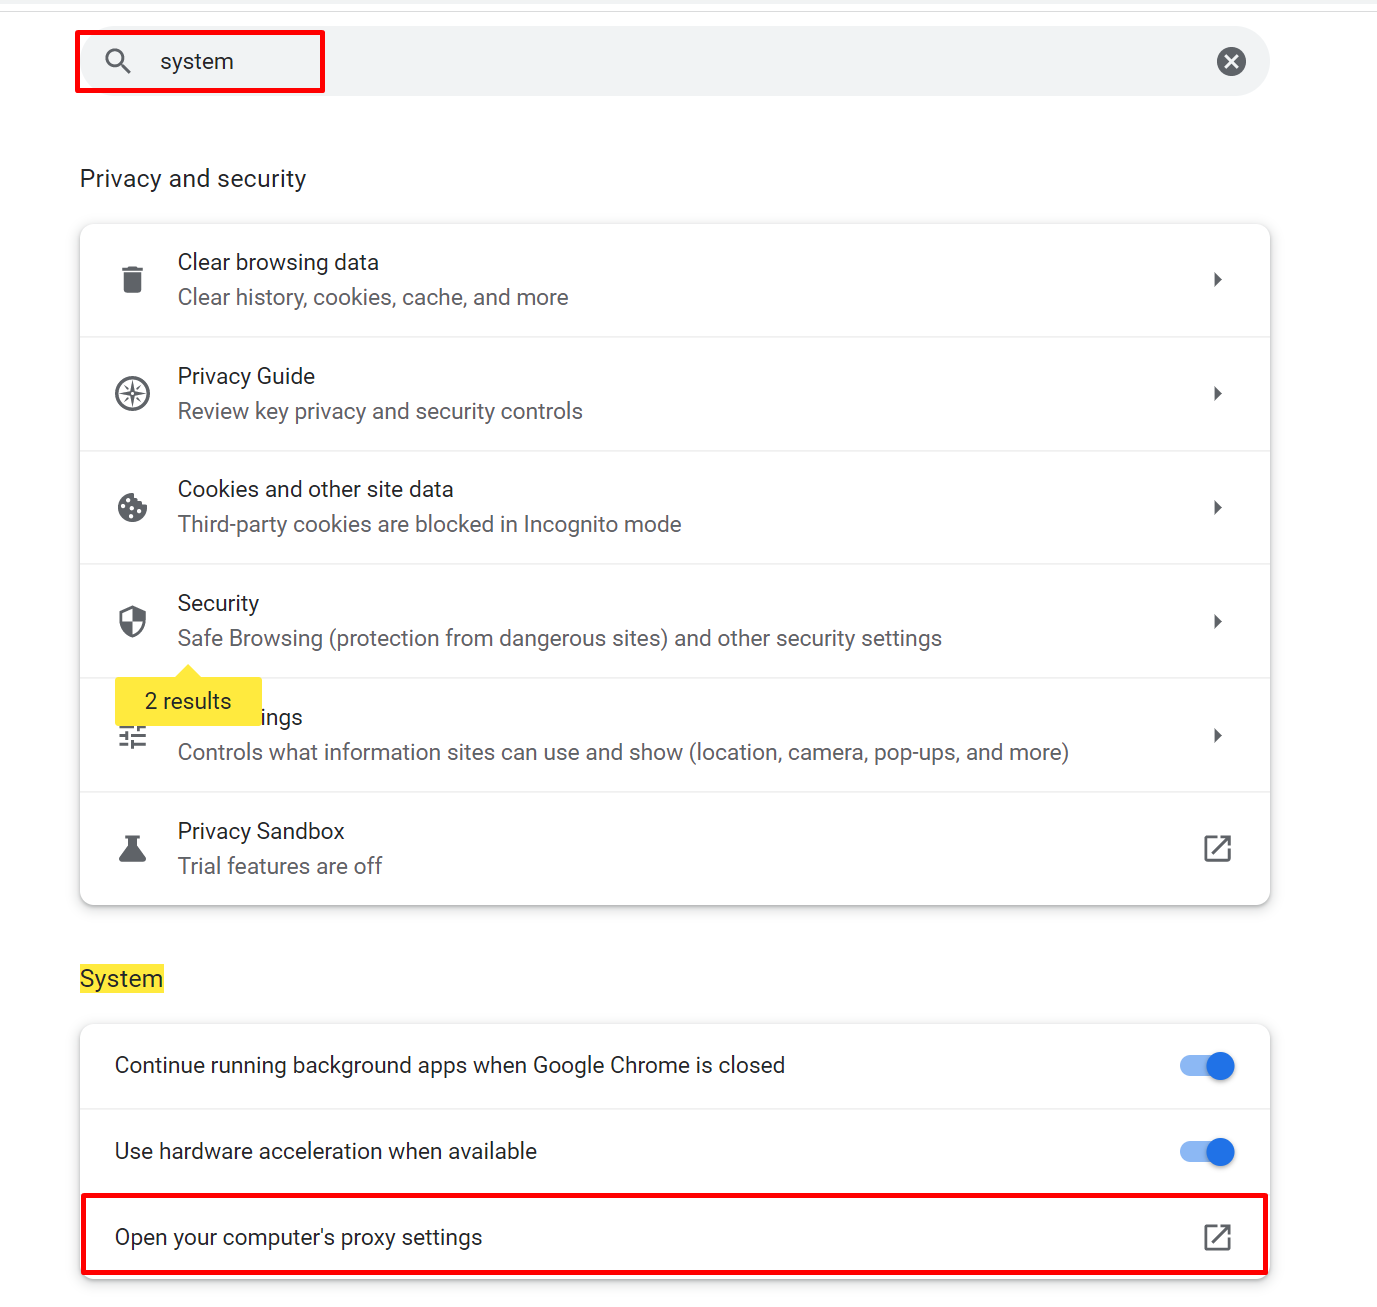Open Cookies and other site data row
1377x1307 pixels.
pos(675,508)
